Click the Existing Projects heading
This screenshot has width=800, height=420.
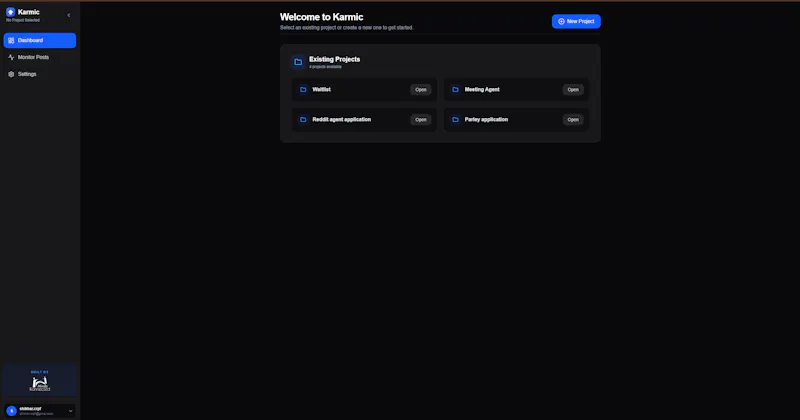point(334,59)
